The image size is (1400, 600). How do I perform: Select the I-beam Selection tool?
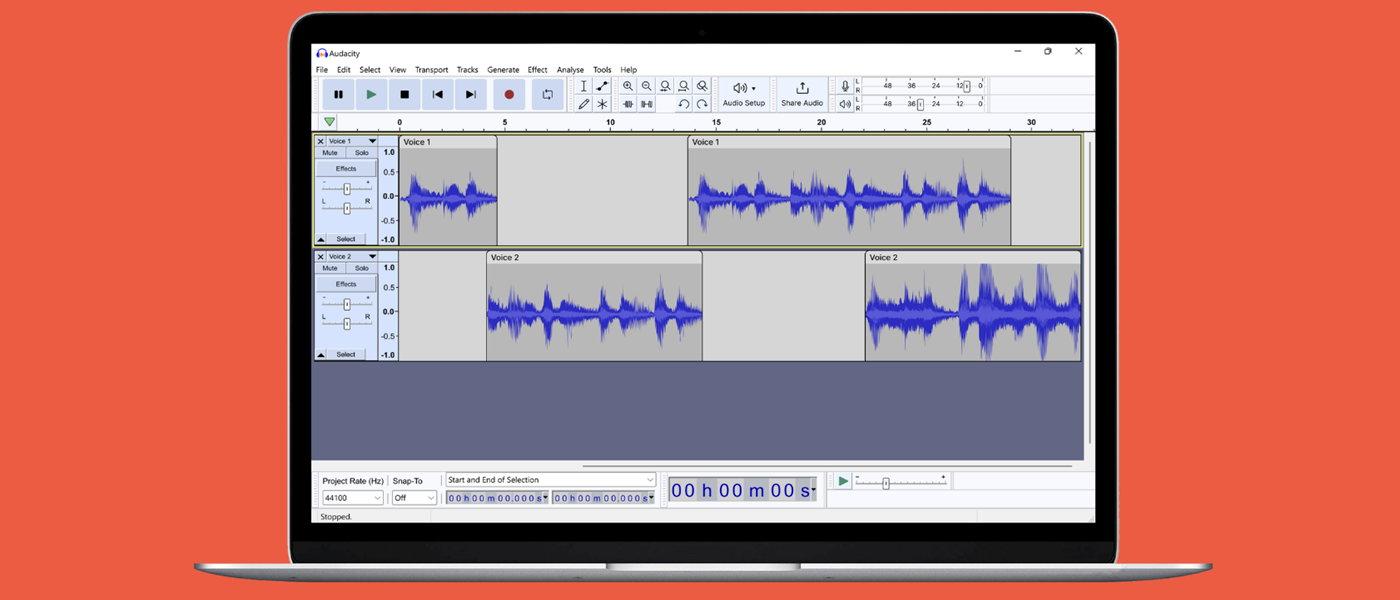584,86
